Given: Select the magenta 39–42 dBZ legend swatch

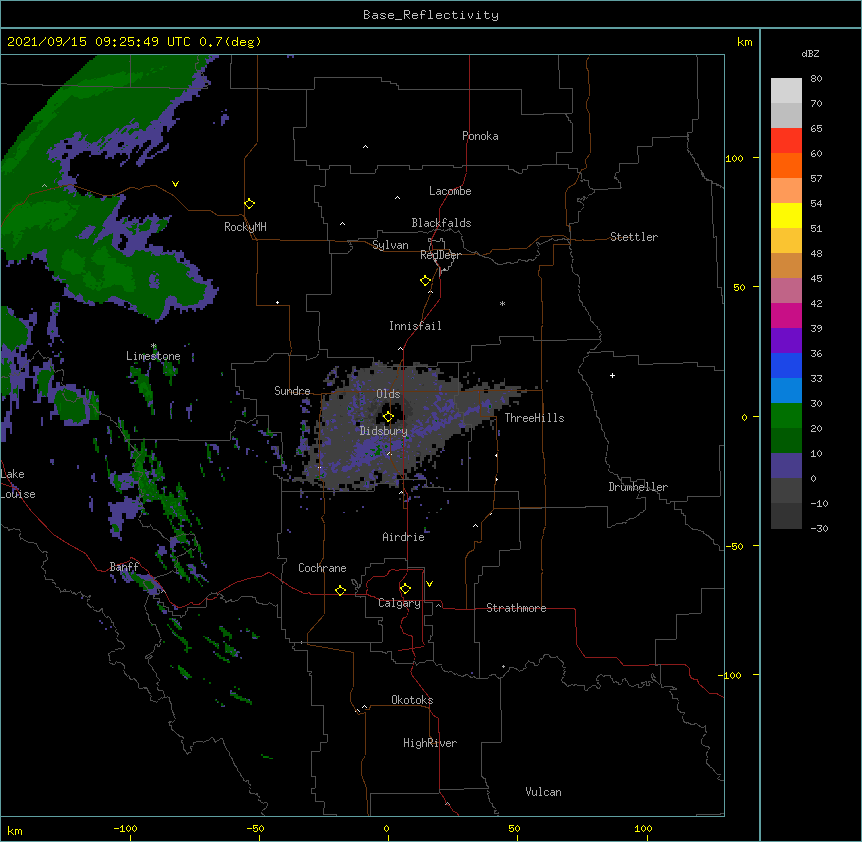Looking at the screenshot, I should [786, 315].
